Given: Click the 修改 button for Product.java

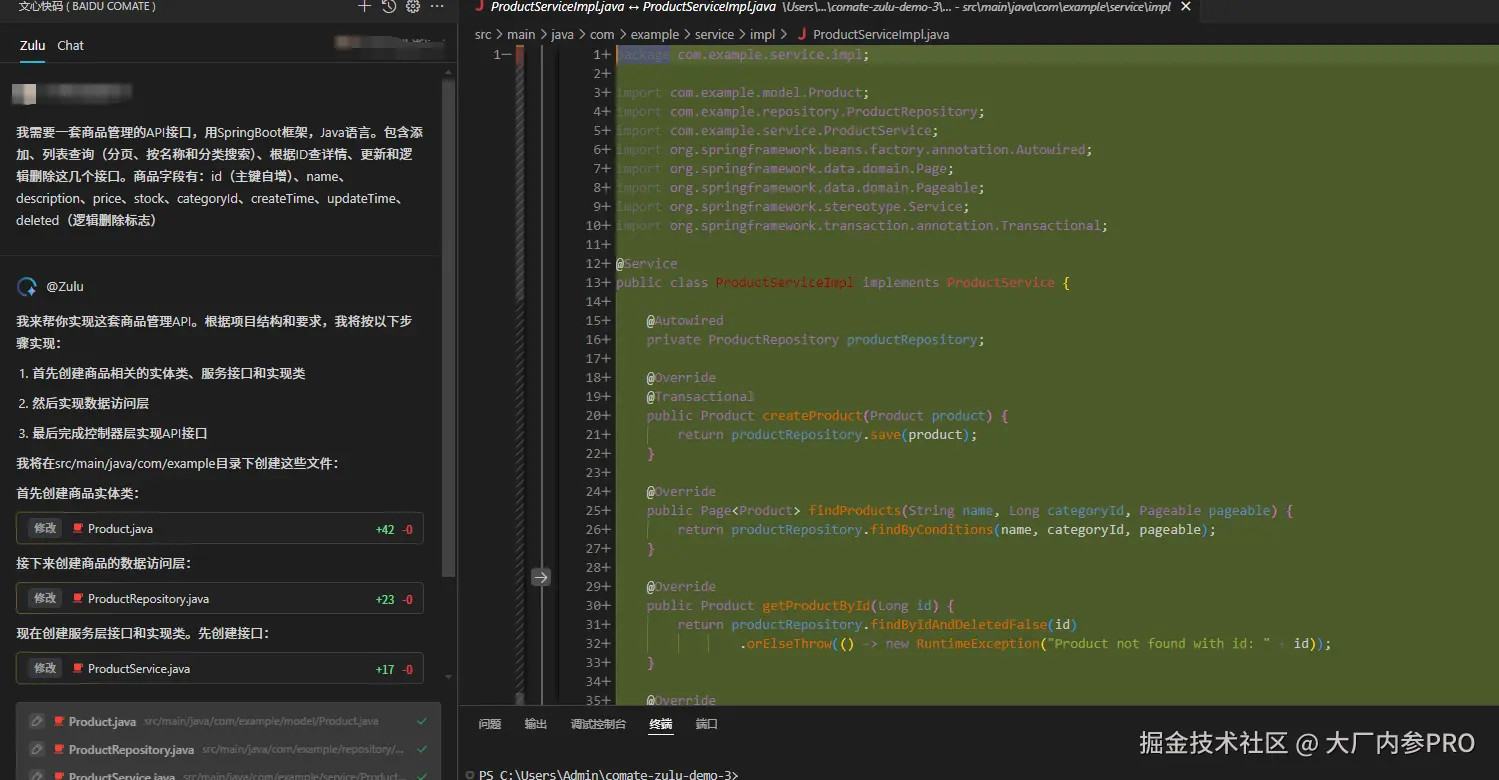Looking at the screenshot, I should [x=45, y=528].
